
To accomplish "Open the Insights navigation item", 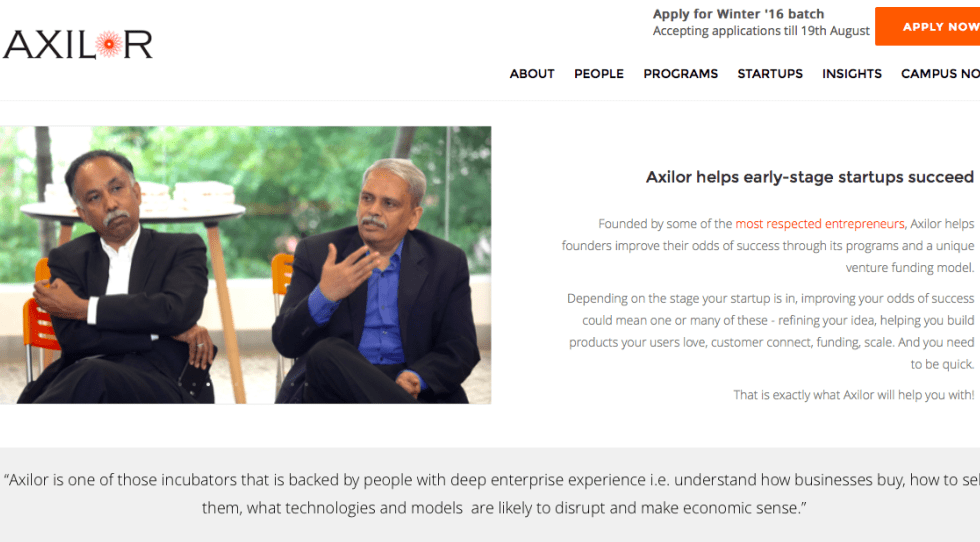I will click(x=852, y=74).
